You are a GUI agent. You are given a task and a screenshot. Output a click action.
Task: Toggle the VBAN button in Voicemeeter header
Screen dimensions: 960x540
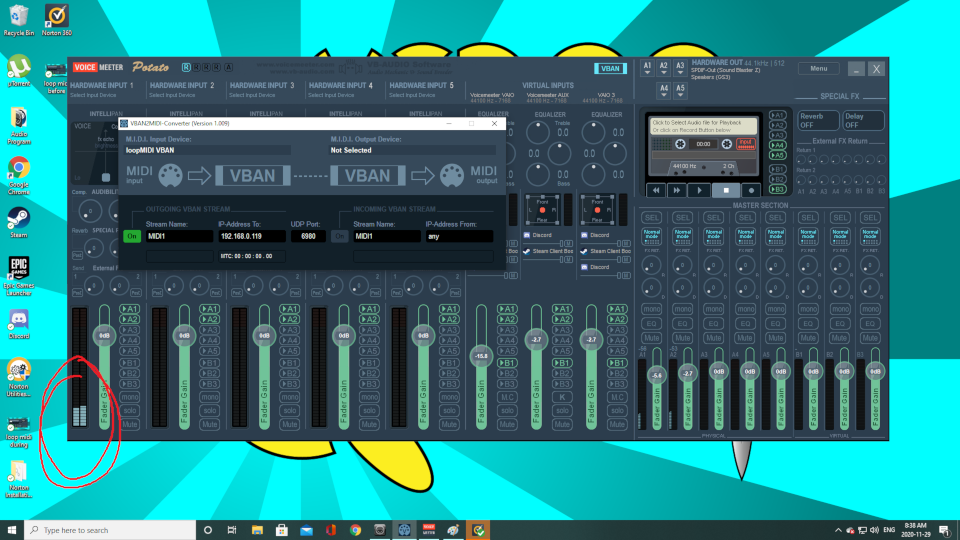click(x=610, y=69)
